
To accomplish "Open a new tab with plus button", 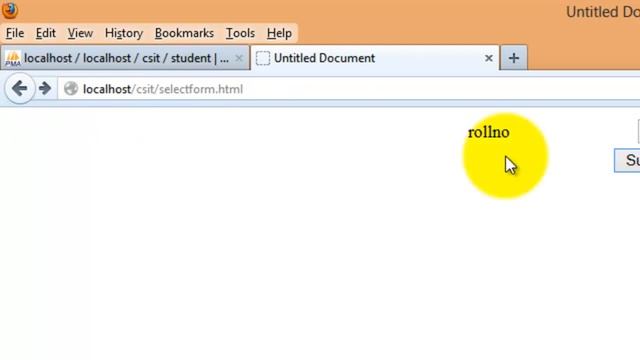I will [513, 58].
